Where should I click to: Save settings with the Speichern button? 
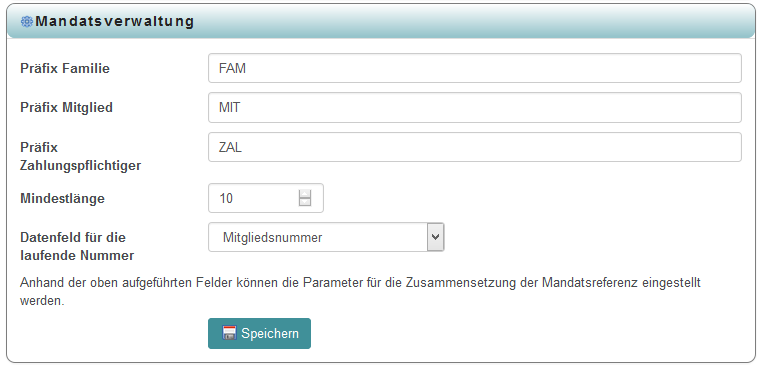tap(260, 333)
